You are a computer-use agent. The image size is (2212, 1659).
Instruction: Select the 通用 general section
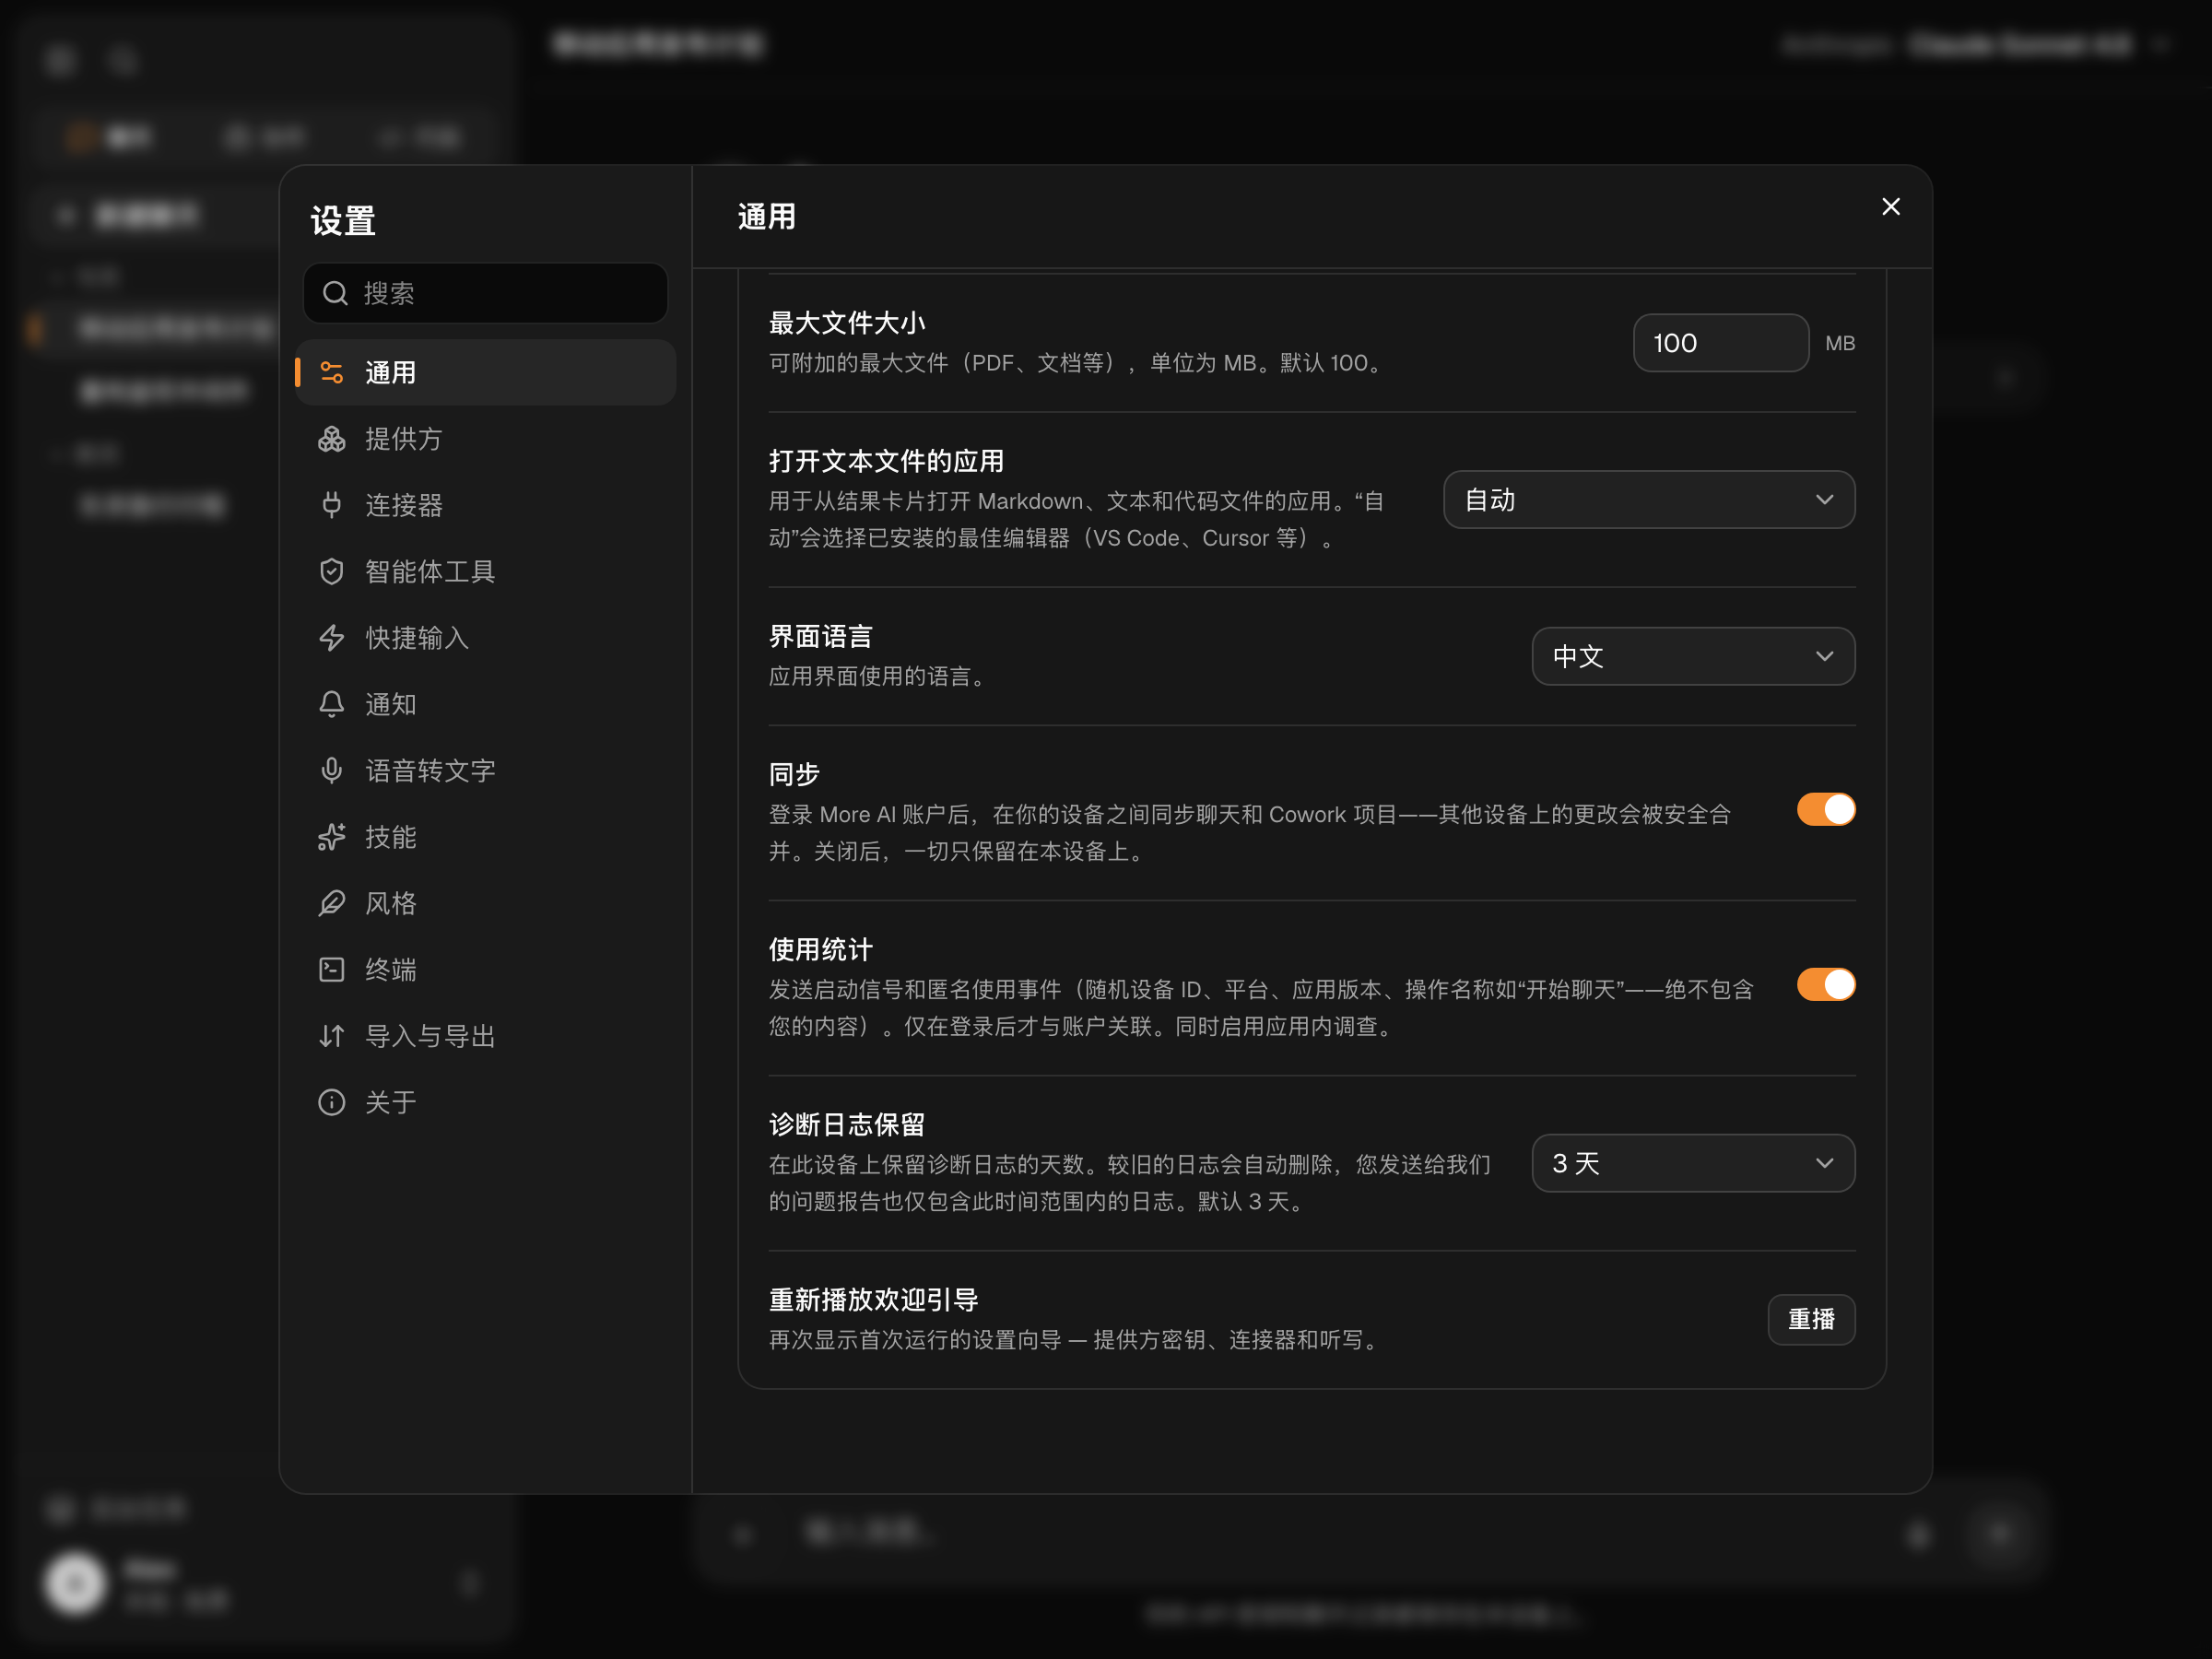click(x=486, y=373)
